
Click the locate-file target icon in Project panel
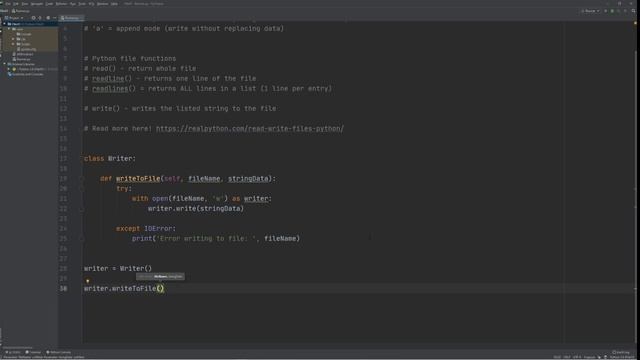(33, 18)
